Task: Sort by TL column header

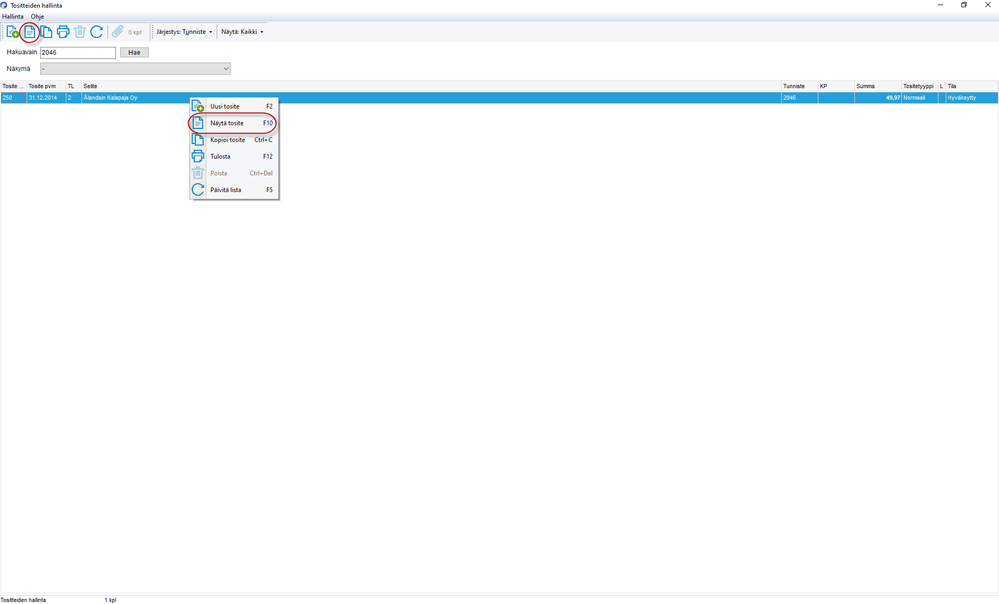Action: 73,86
